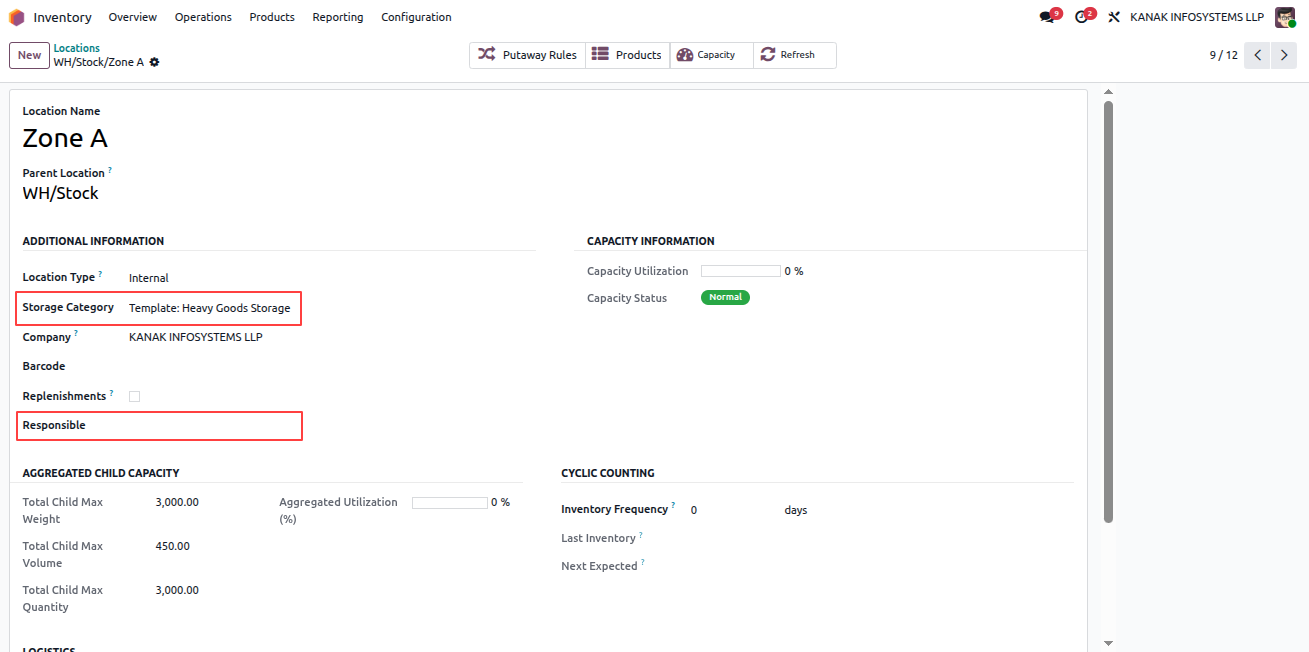This screenshot has height=652, width=1309.
Task: Click the debug tools wrench icon
Action: 1114,17
